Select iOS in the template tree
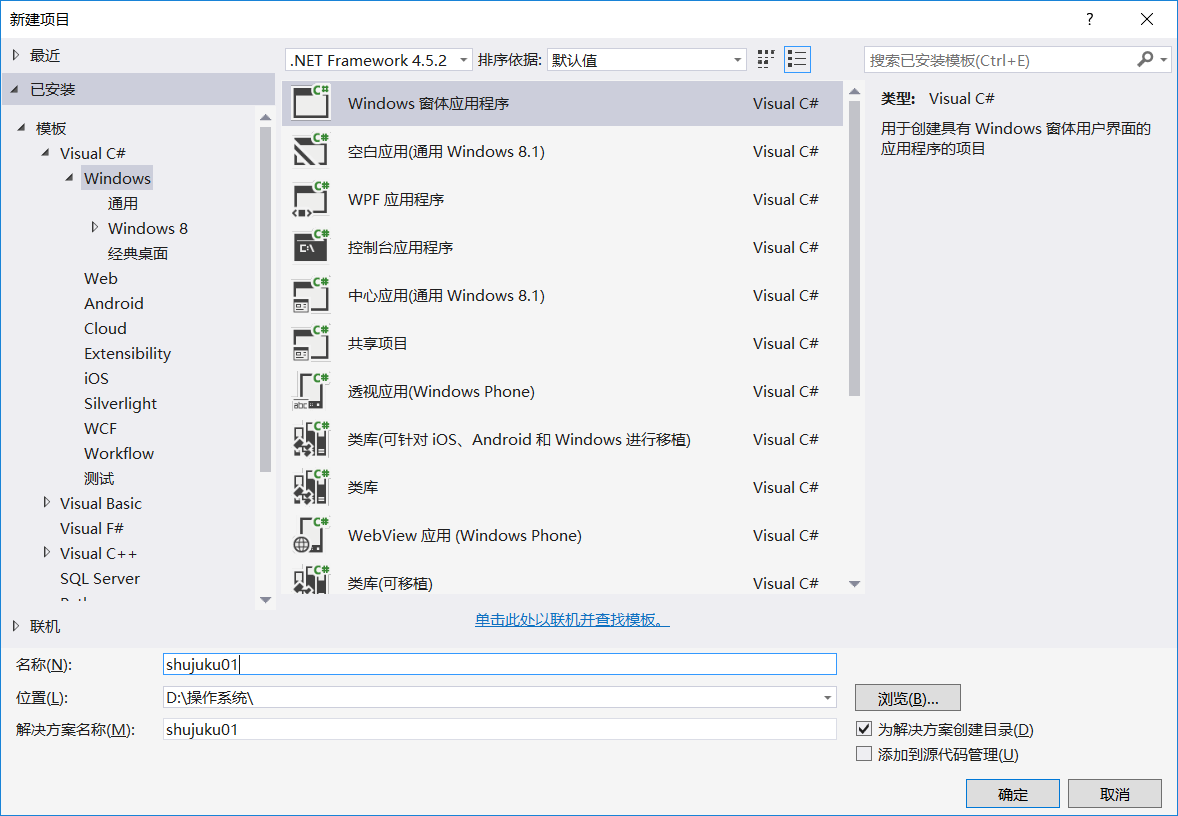Image resolution: width=1178 pixels, height=816 pixels. click(96, 378)
